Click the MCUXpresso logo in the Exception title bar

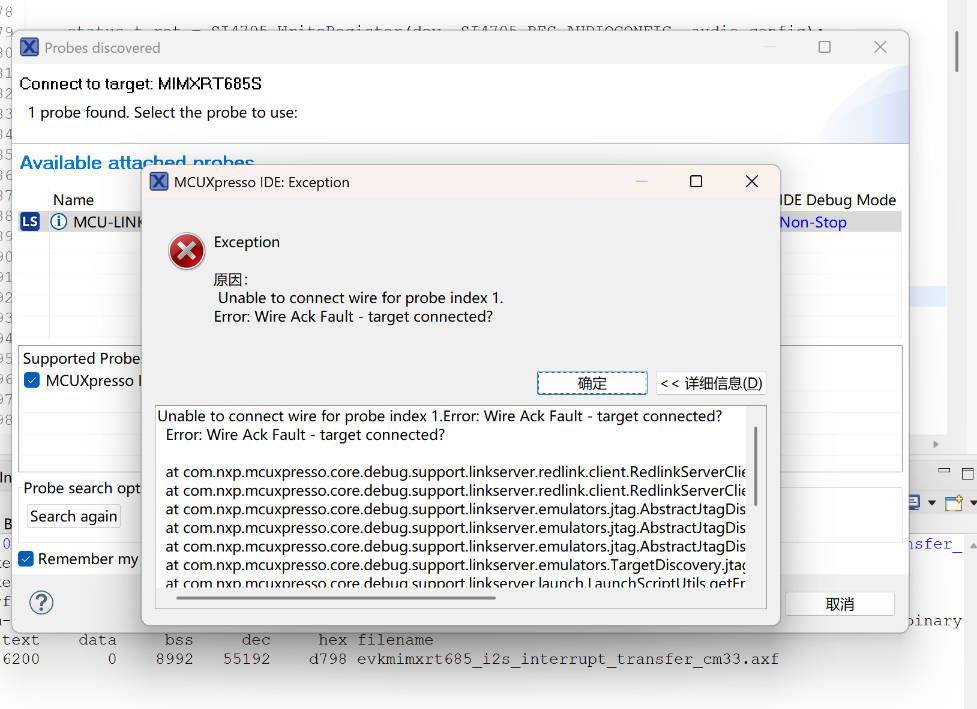click(x=160, y=182)
